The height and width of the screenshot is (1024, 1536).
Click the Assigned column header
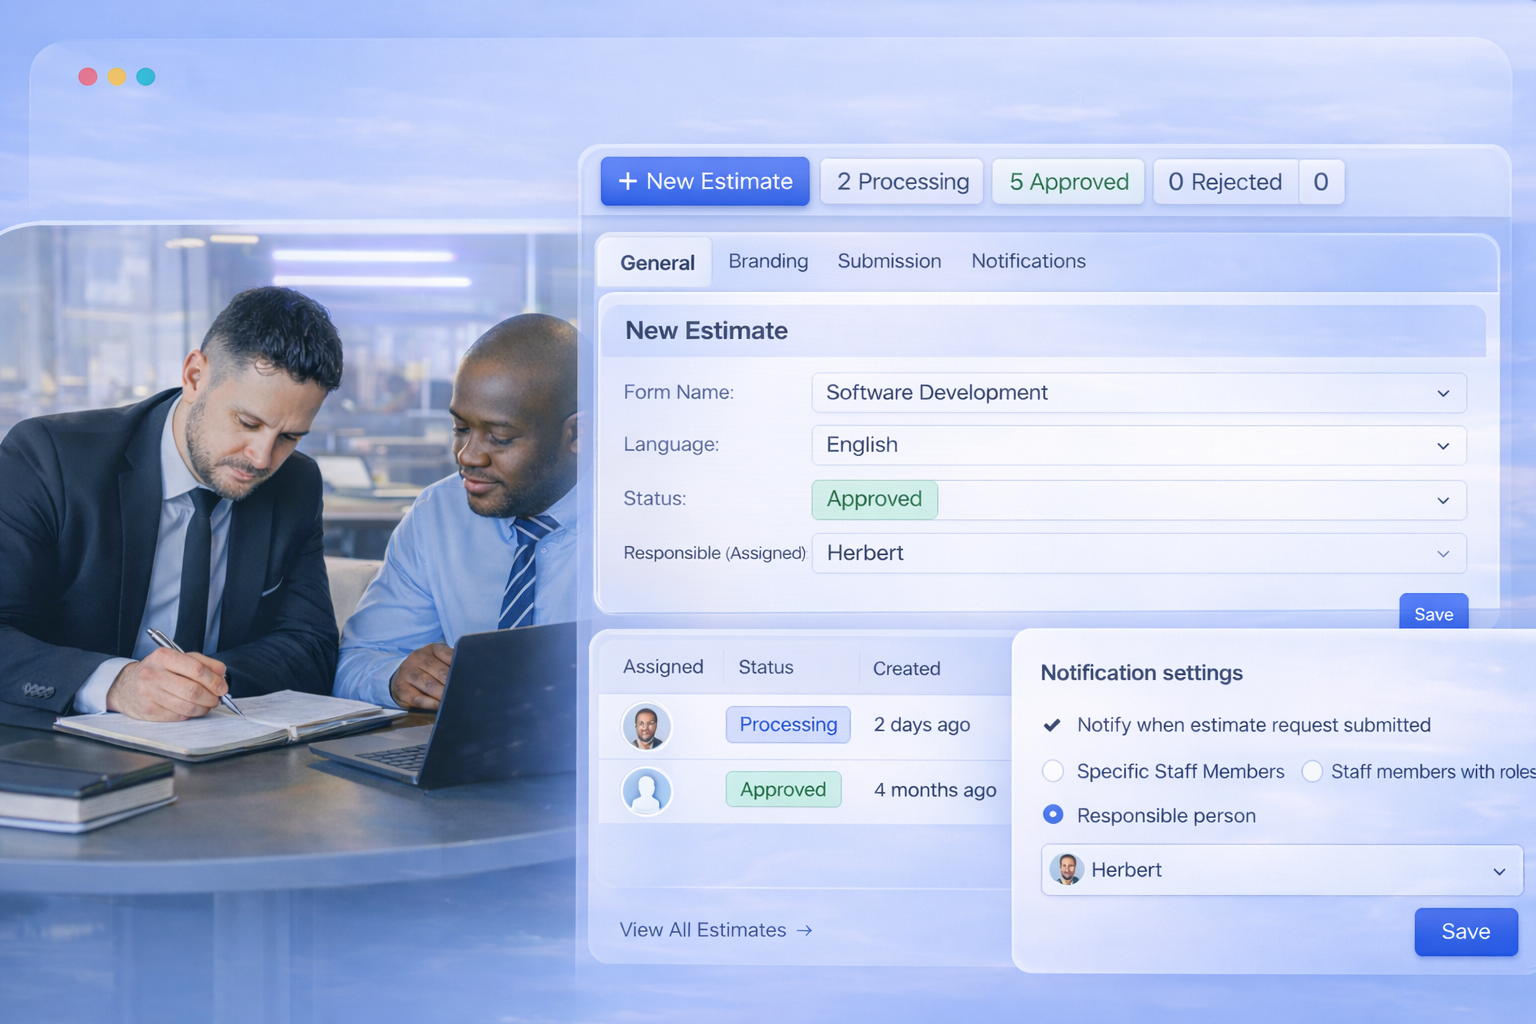tap(663, 667)
